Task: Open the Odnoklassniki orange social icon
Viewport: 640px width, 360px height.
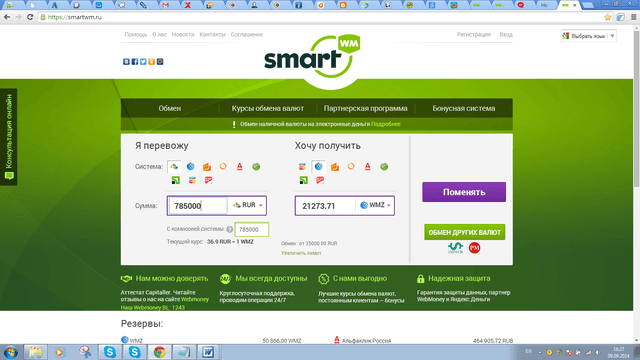Action: coord(151,62)
